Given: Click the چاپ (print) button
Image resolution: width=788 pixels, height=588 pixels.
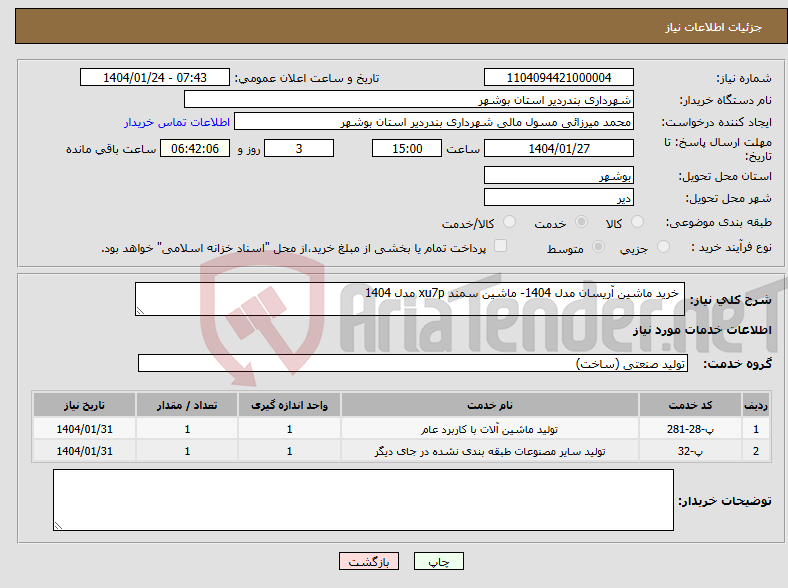Looking at the screenshot, I should coord(438,561).
